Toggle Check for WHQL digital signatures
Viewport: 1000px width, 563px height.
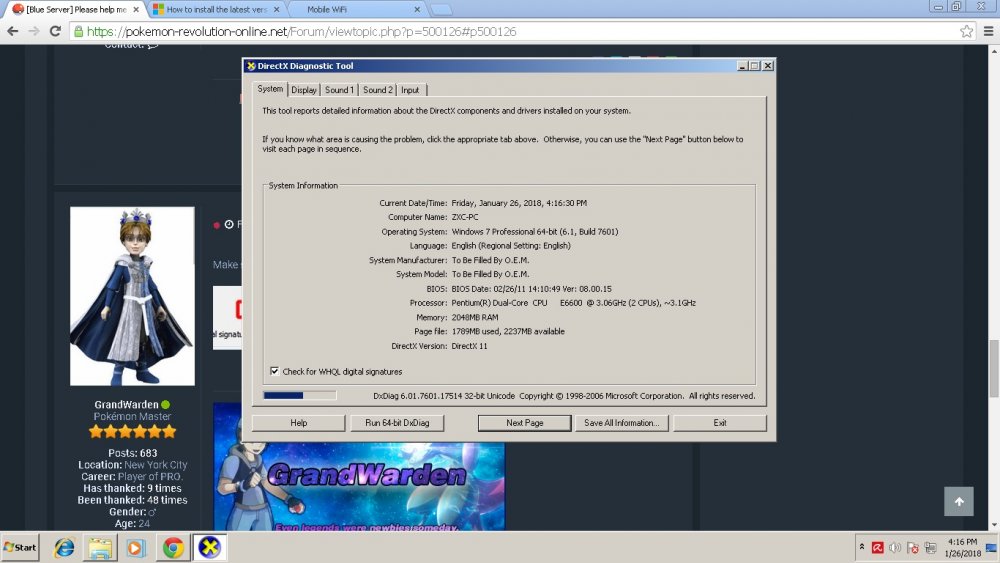click(275, 371)
